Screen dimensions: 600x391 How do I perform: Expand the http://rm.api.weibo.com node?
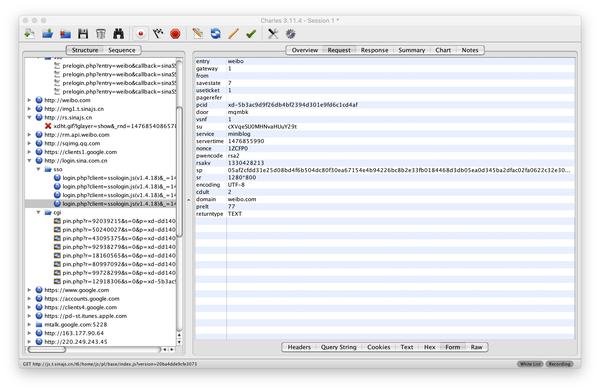(x=29, y=135)
